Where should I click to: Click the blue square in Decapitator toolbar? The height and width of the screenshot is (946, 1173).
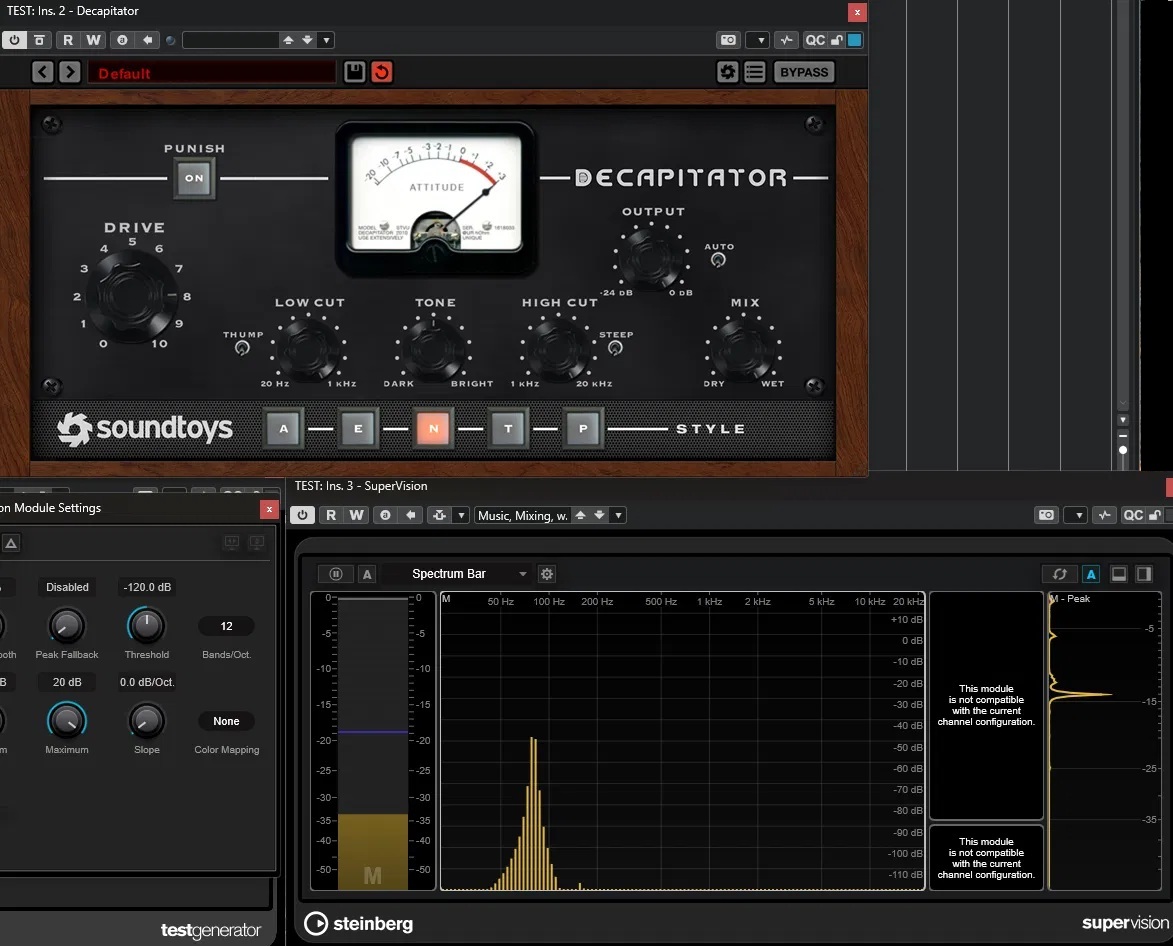[x=854, y=40]
